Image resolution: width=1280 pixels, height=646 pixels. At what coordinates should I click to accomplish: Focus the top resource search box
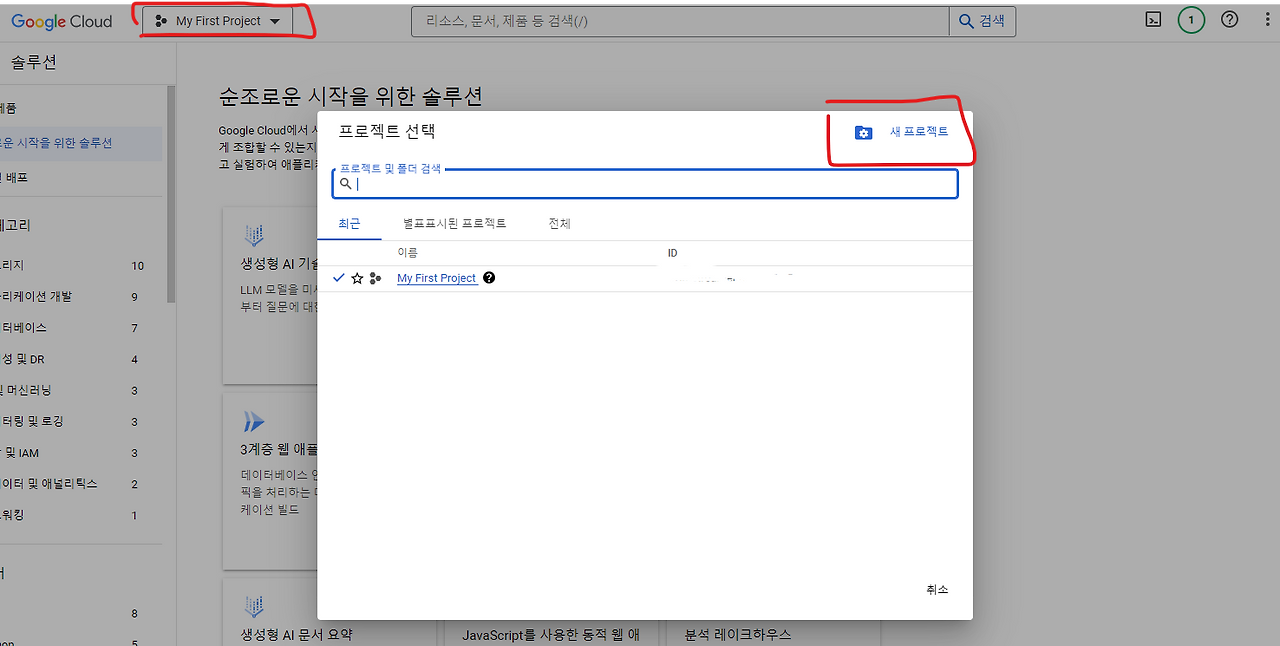(680, 21)
